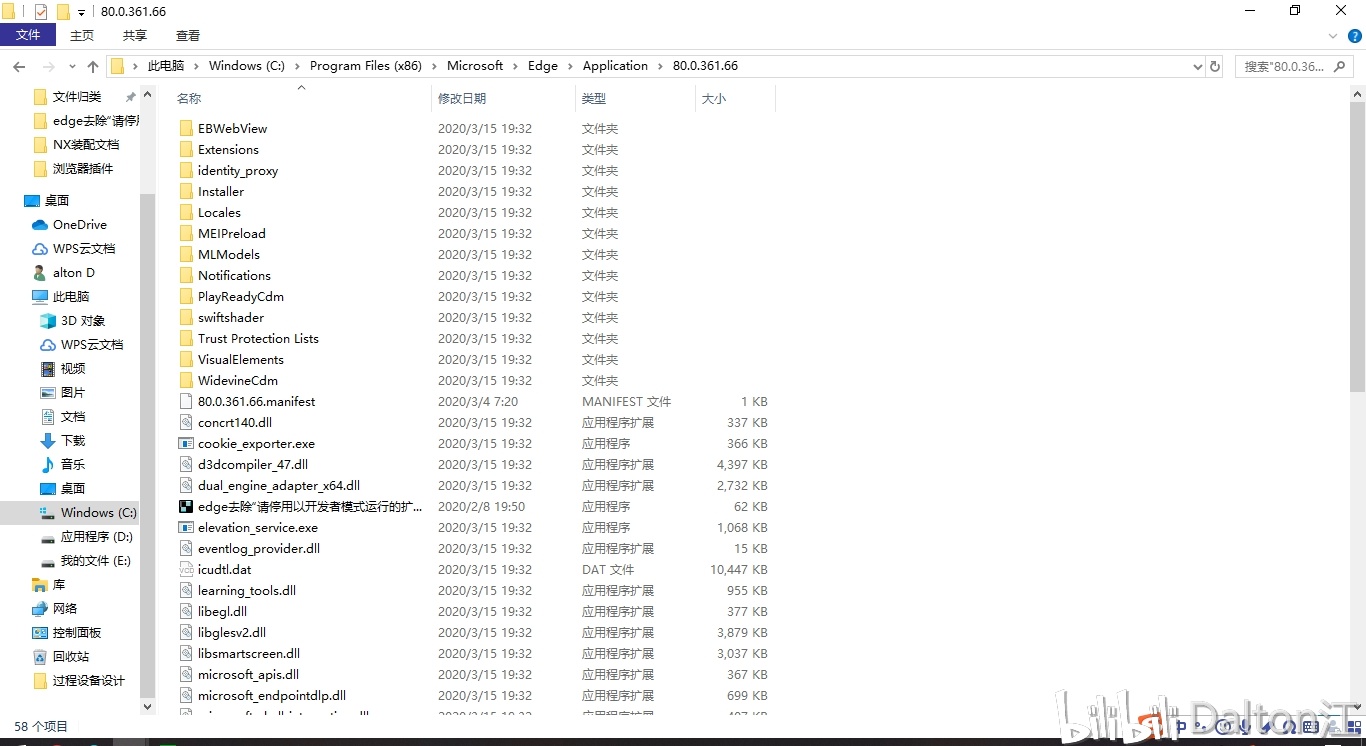The height and width of the screenshot is (746, 1366).
Task: Open quick access toolbar customize dropdown
Action: tap(81, 12)
